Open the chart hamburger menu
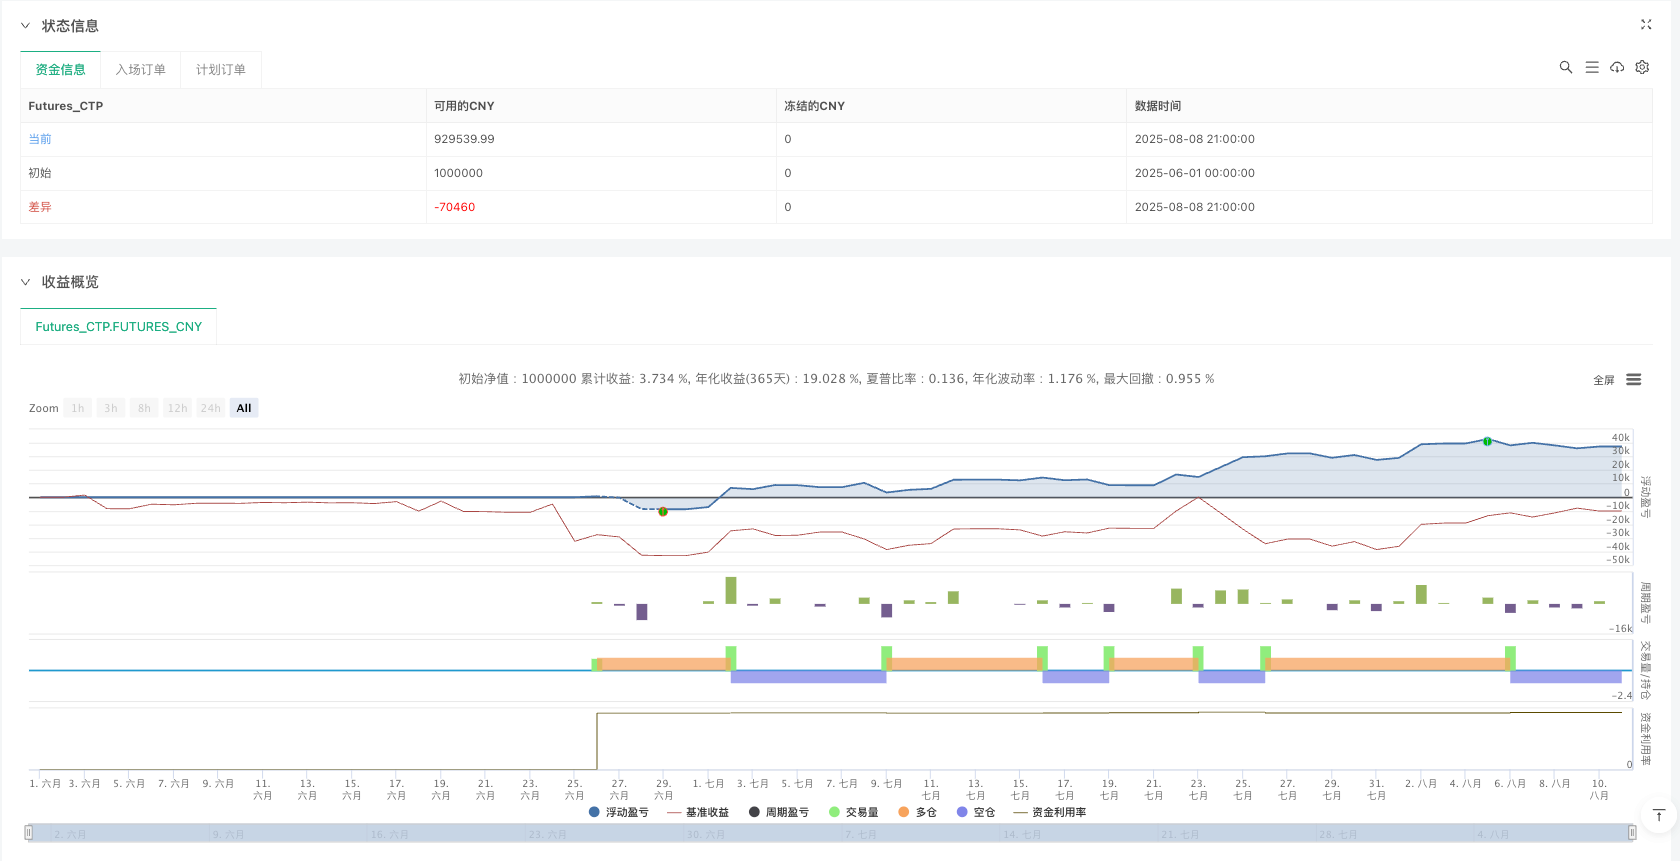The image size is (1680, 861). click(1634, 380)
